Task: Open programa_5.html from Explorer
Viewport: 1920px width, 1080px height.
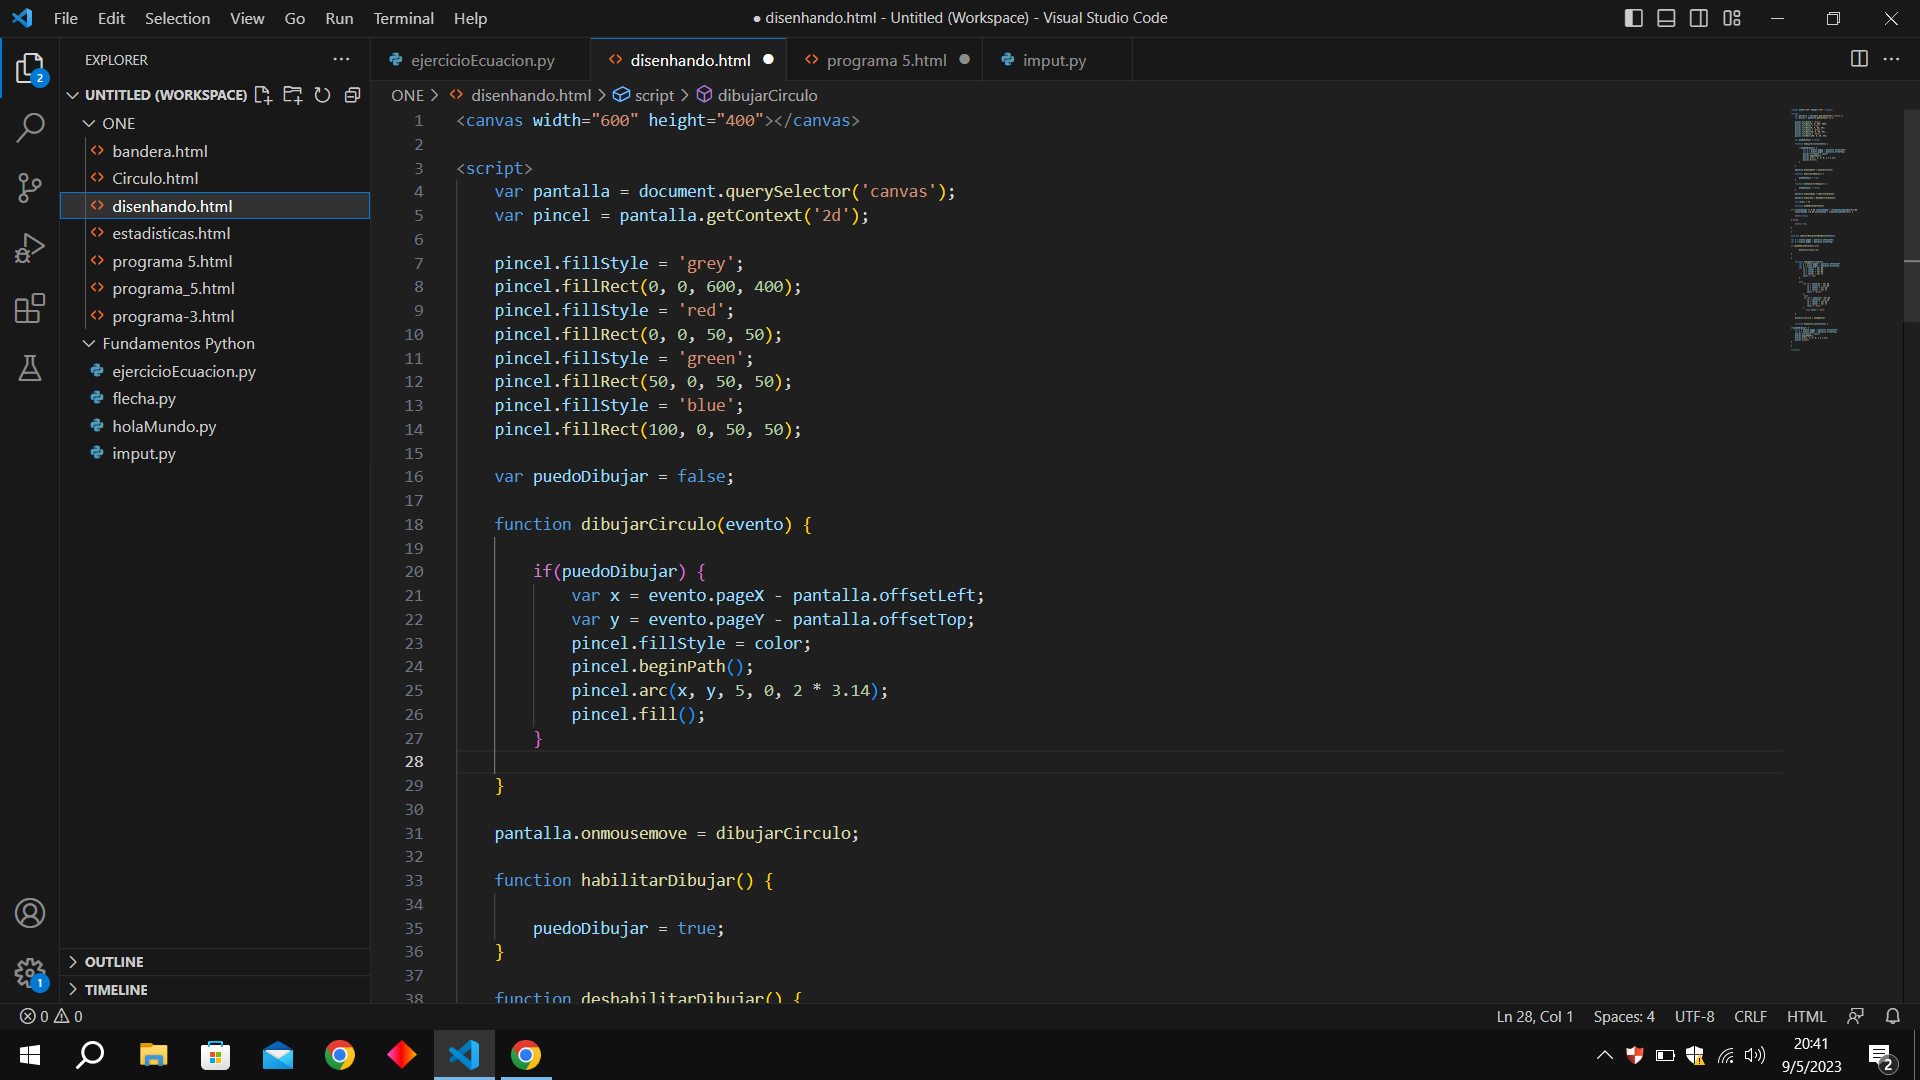Action: tap(173, 288)
